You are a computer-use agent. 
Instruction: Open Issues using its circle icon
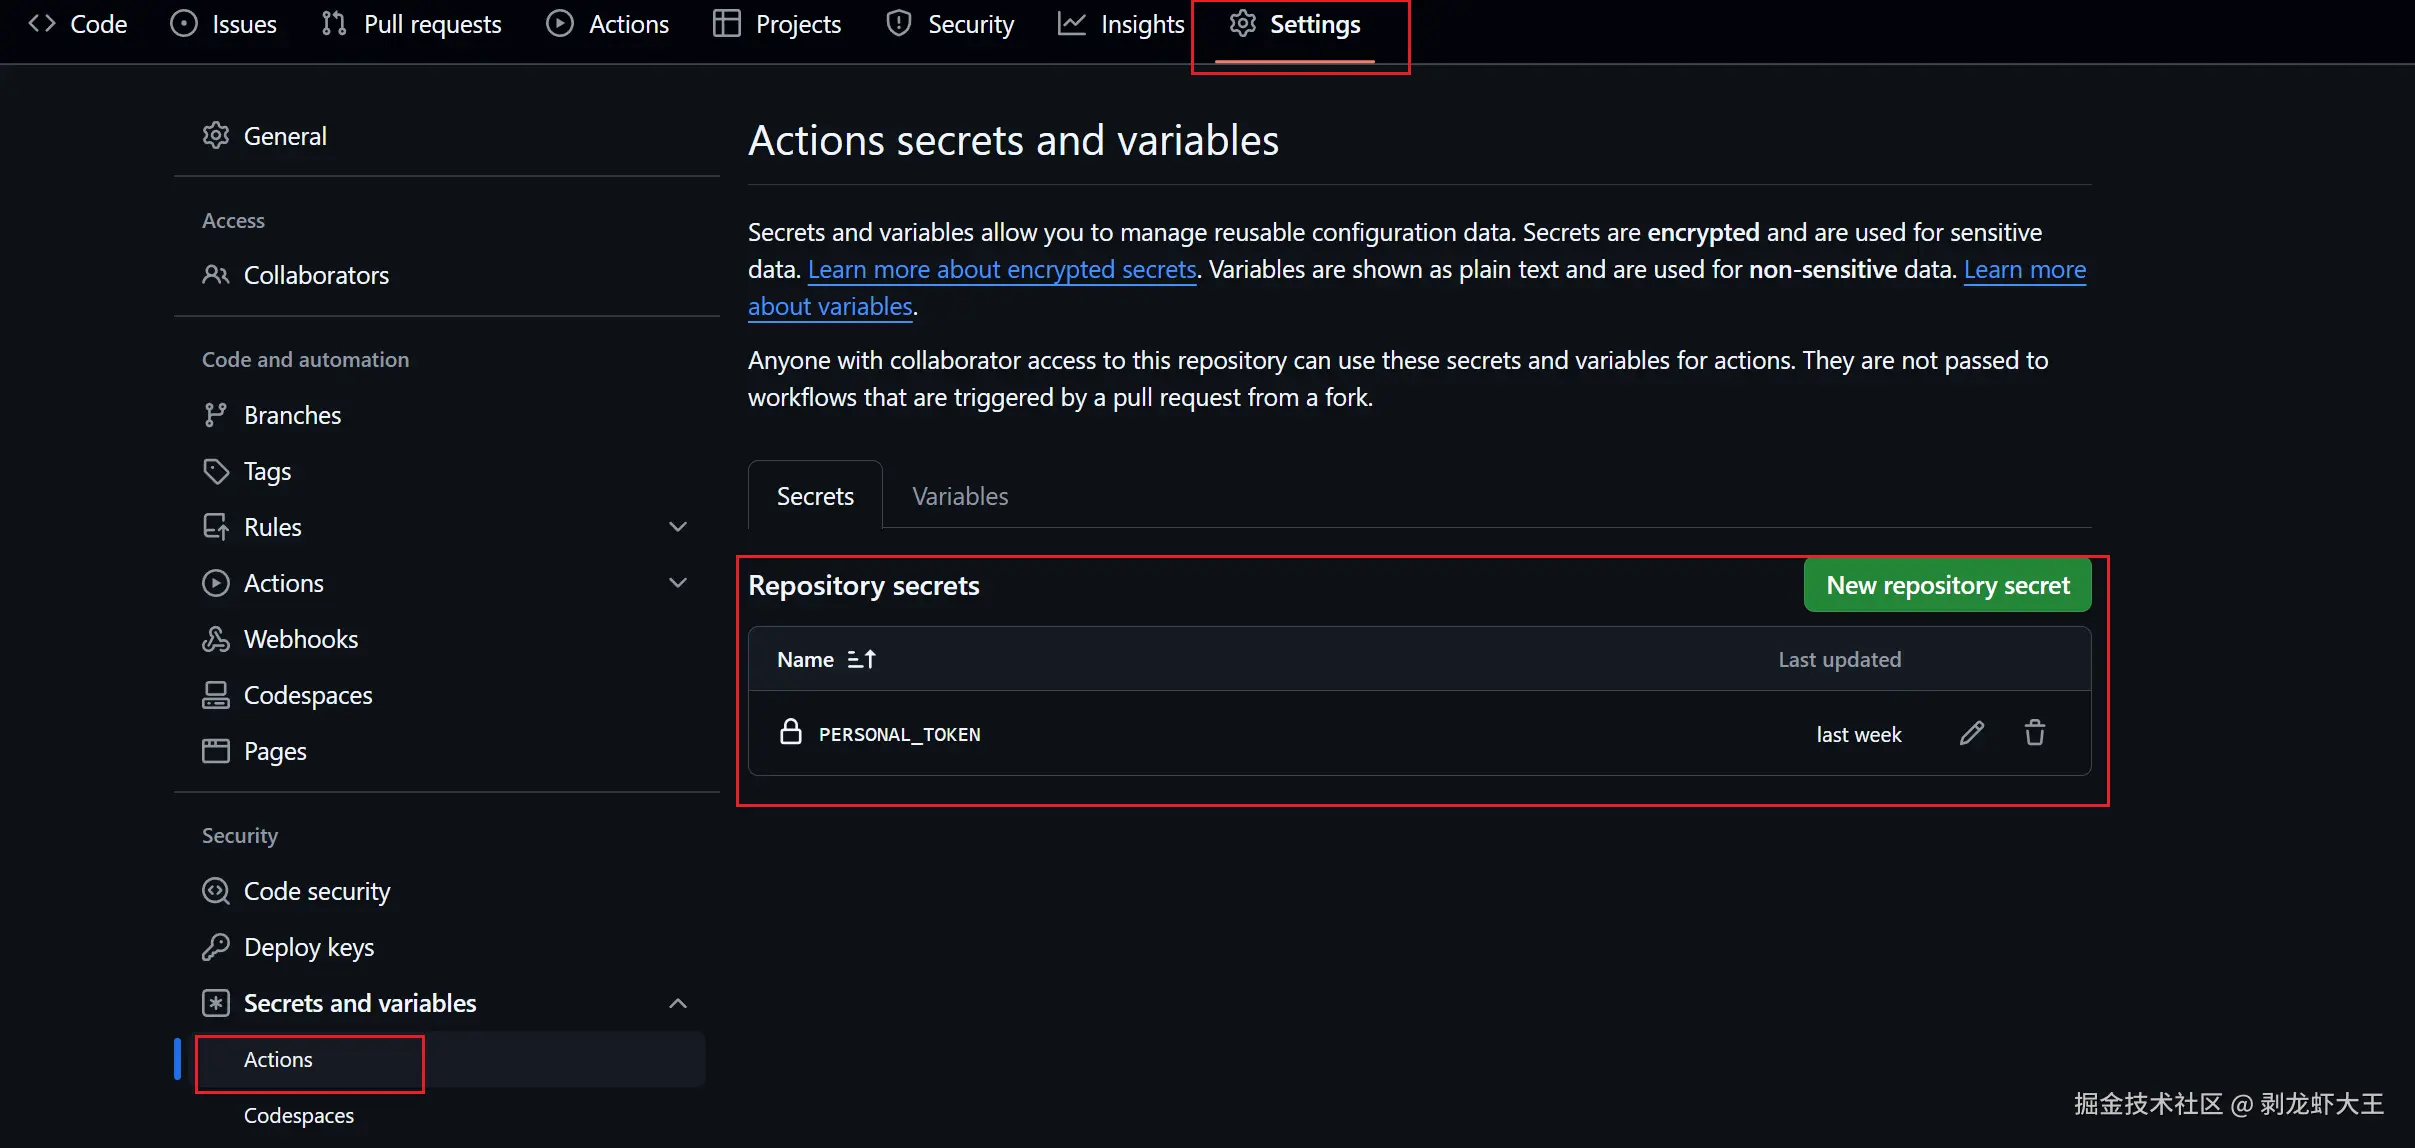pyautogui.click(x=184, y=23)
